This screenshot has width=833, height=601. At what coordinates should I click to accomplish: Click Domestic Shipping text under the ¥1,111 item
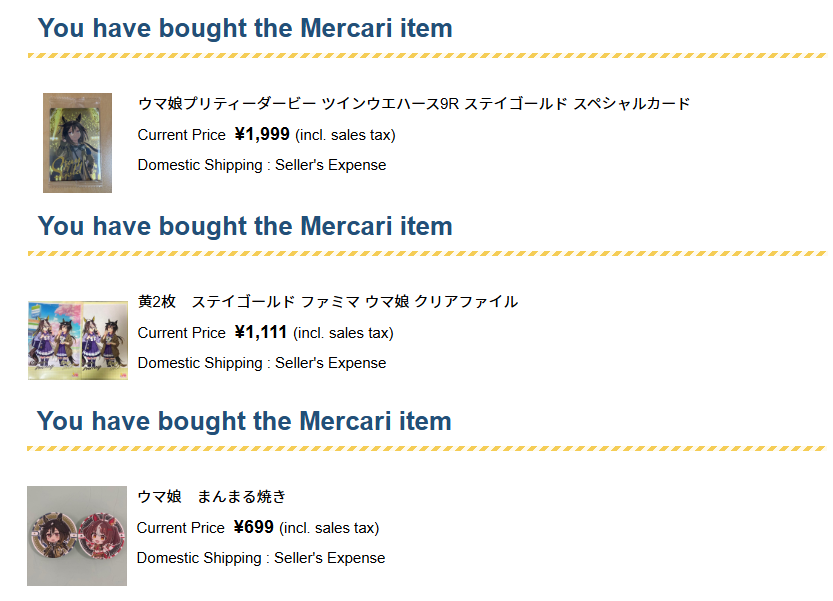pyautogui.click(x=262, y=363)
